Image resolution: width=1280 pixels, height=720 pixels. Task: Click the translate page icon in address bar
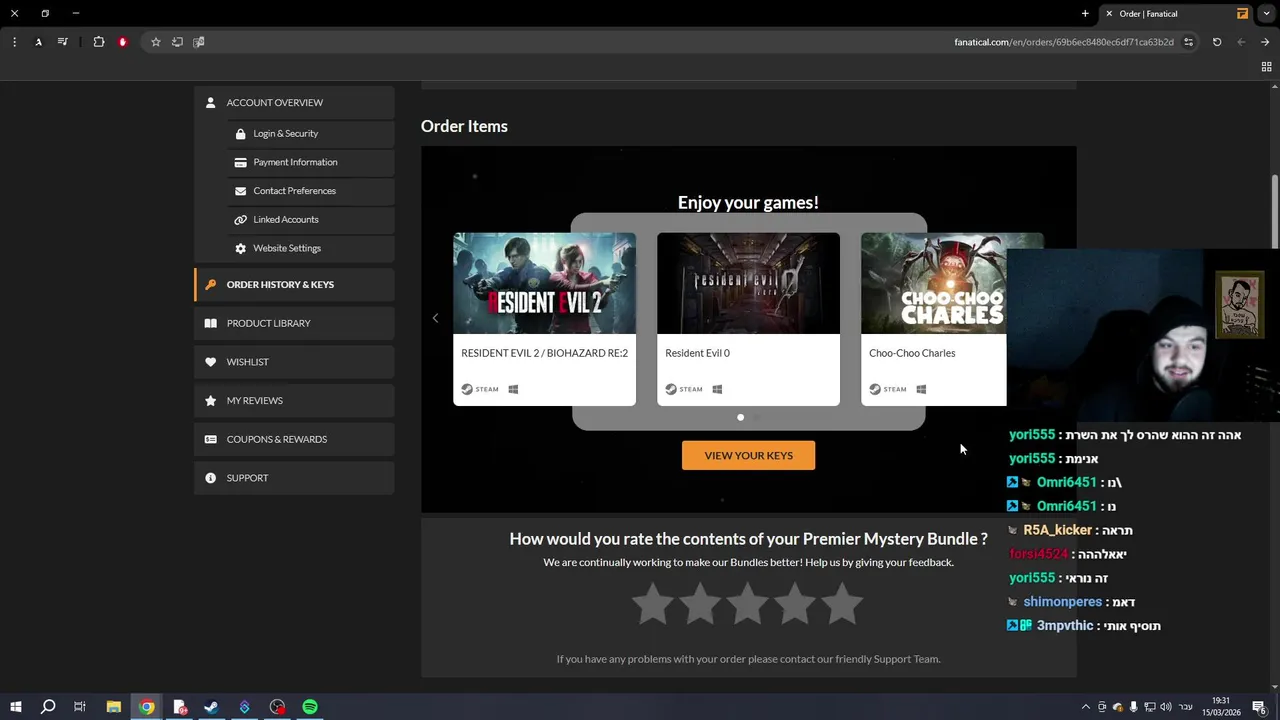coord(199,42)
